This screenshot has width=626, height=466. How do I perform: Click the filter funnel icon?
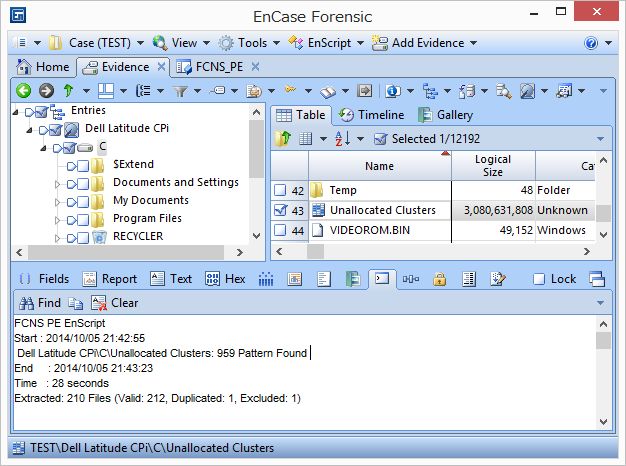coord(180,91)
